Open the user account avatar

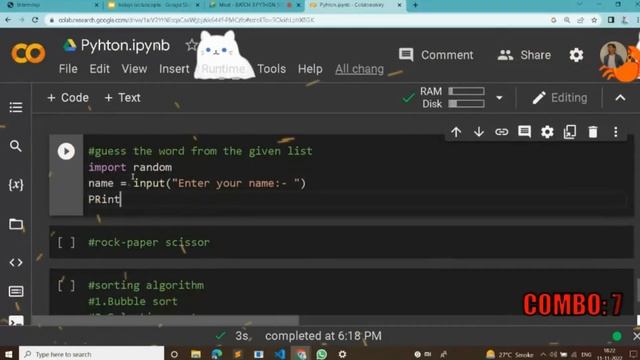click(x=613, y=55)
